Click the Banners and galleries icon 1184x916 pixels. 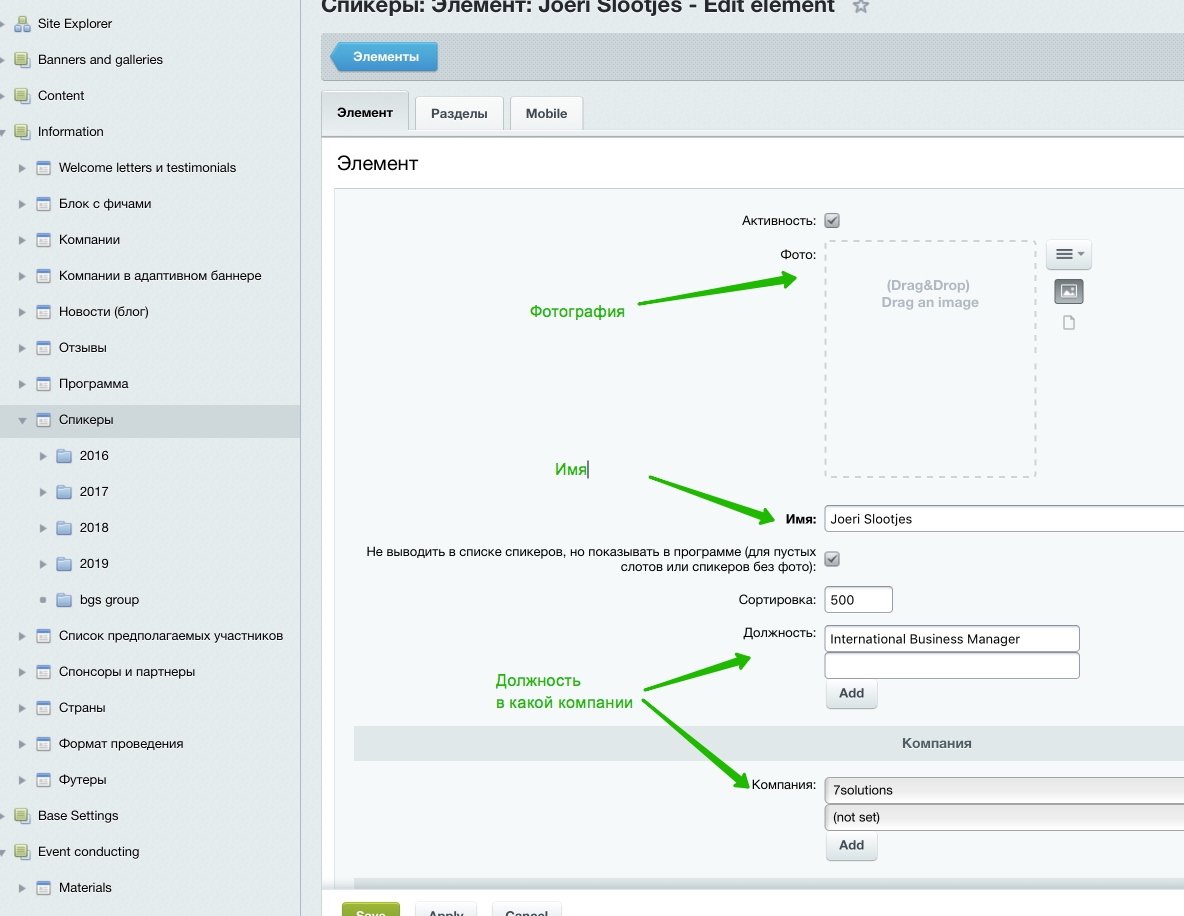pyautogui.click(x=22, y=60)
